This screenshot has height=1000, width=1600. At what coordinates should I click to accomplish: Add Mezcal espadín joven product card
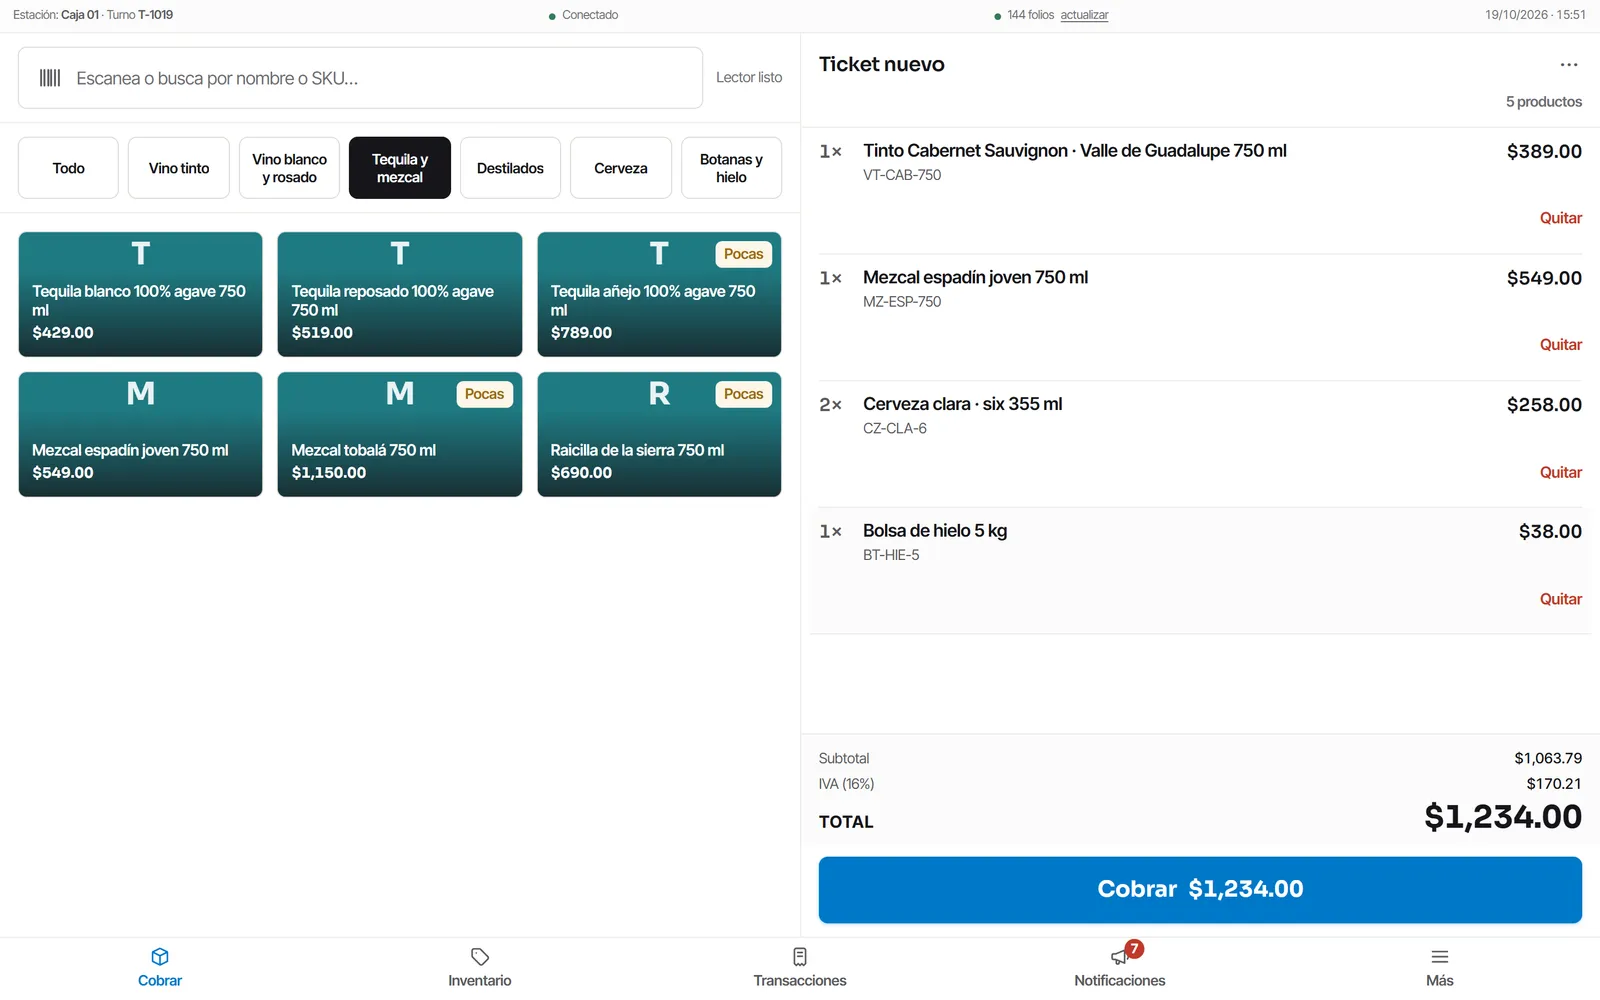point(140,434)
